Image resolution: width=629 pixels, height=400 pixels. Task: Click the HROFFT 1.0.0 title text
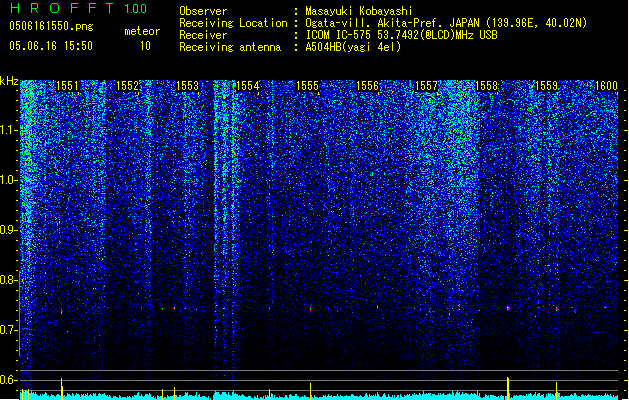tap(79, 8)
